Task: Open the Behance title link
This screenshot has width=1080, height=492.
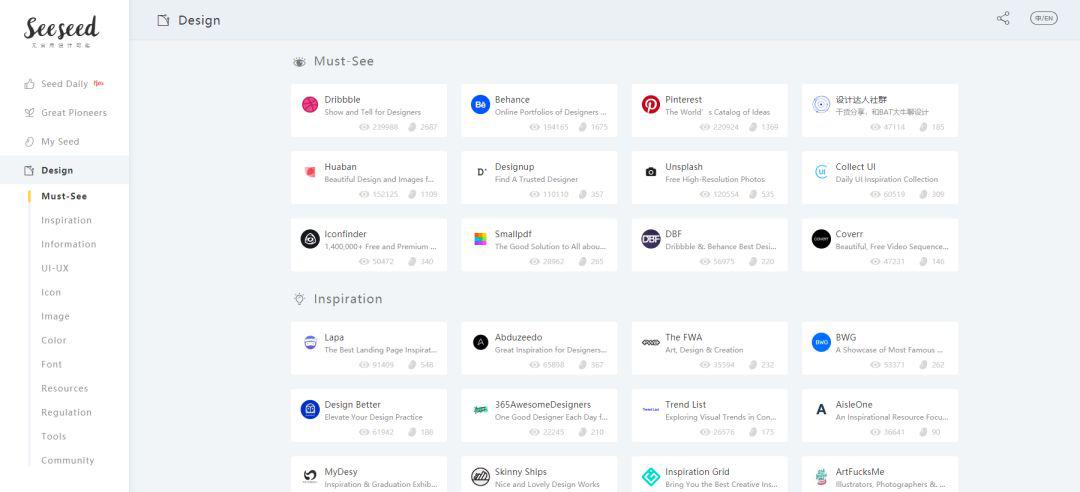Action: 512,100
